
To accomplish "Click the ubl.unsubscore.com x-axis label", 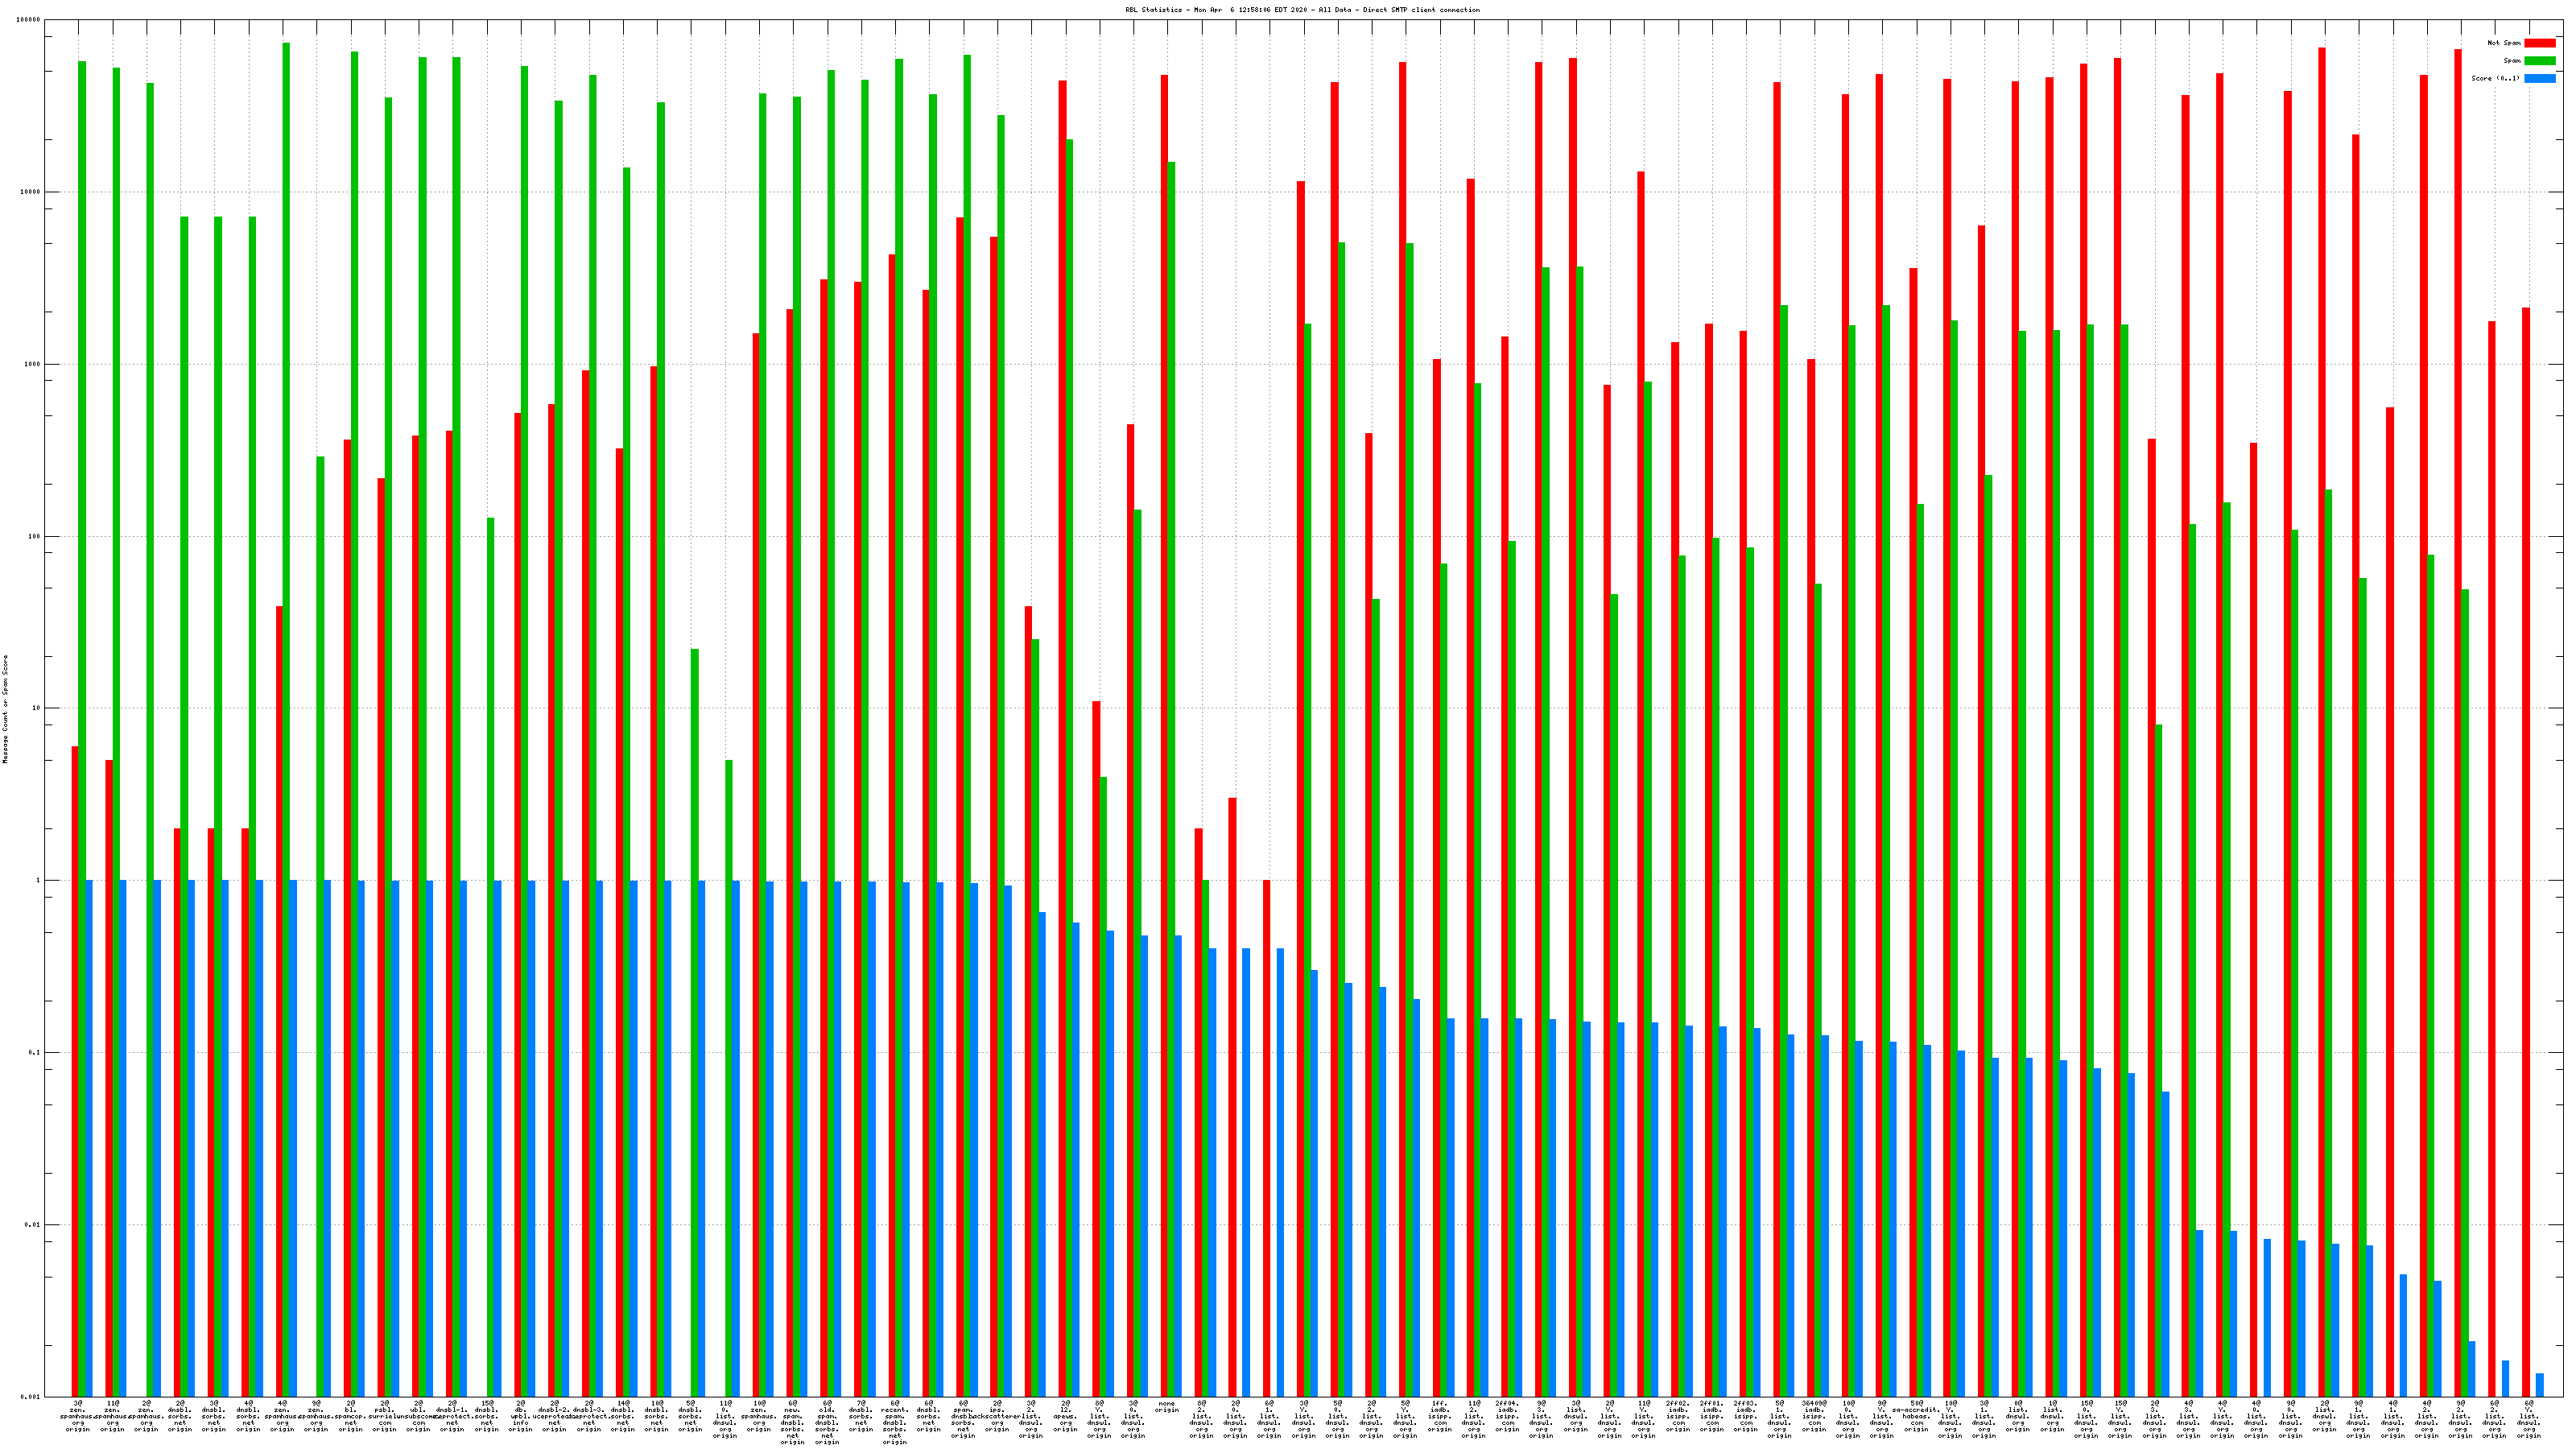I will 418,1416.
